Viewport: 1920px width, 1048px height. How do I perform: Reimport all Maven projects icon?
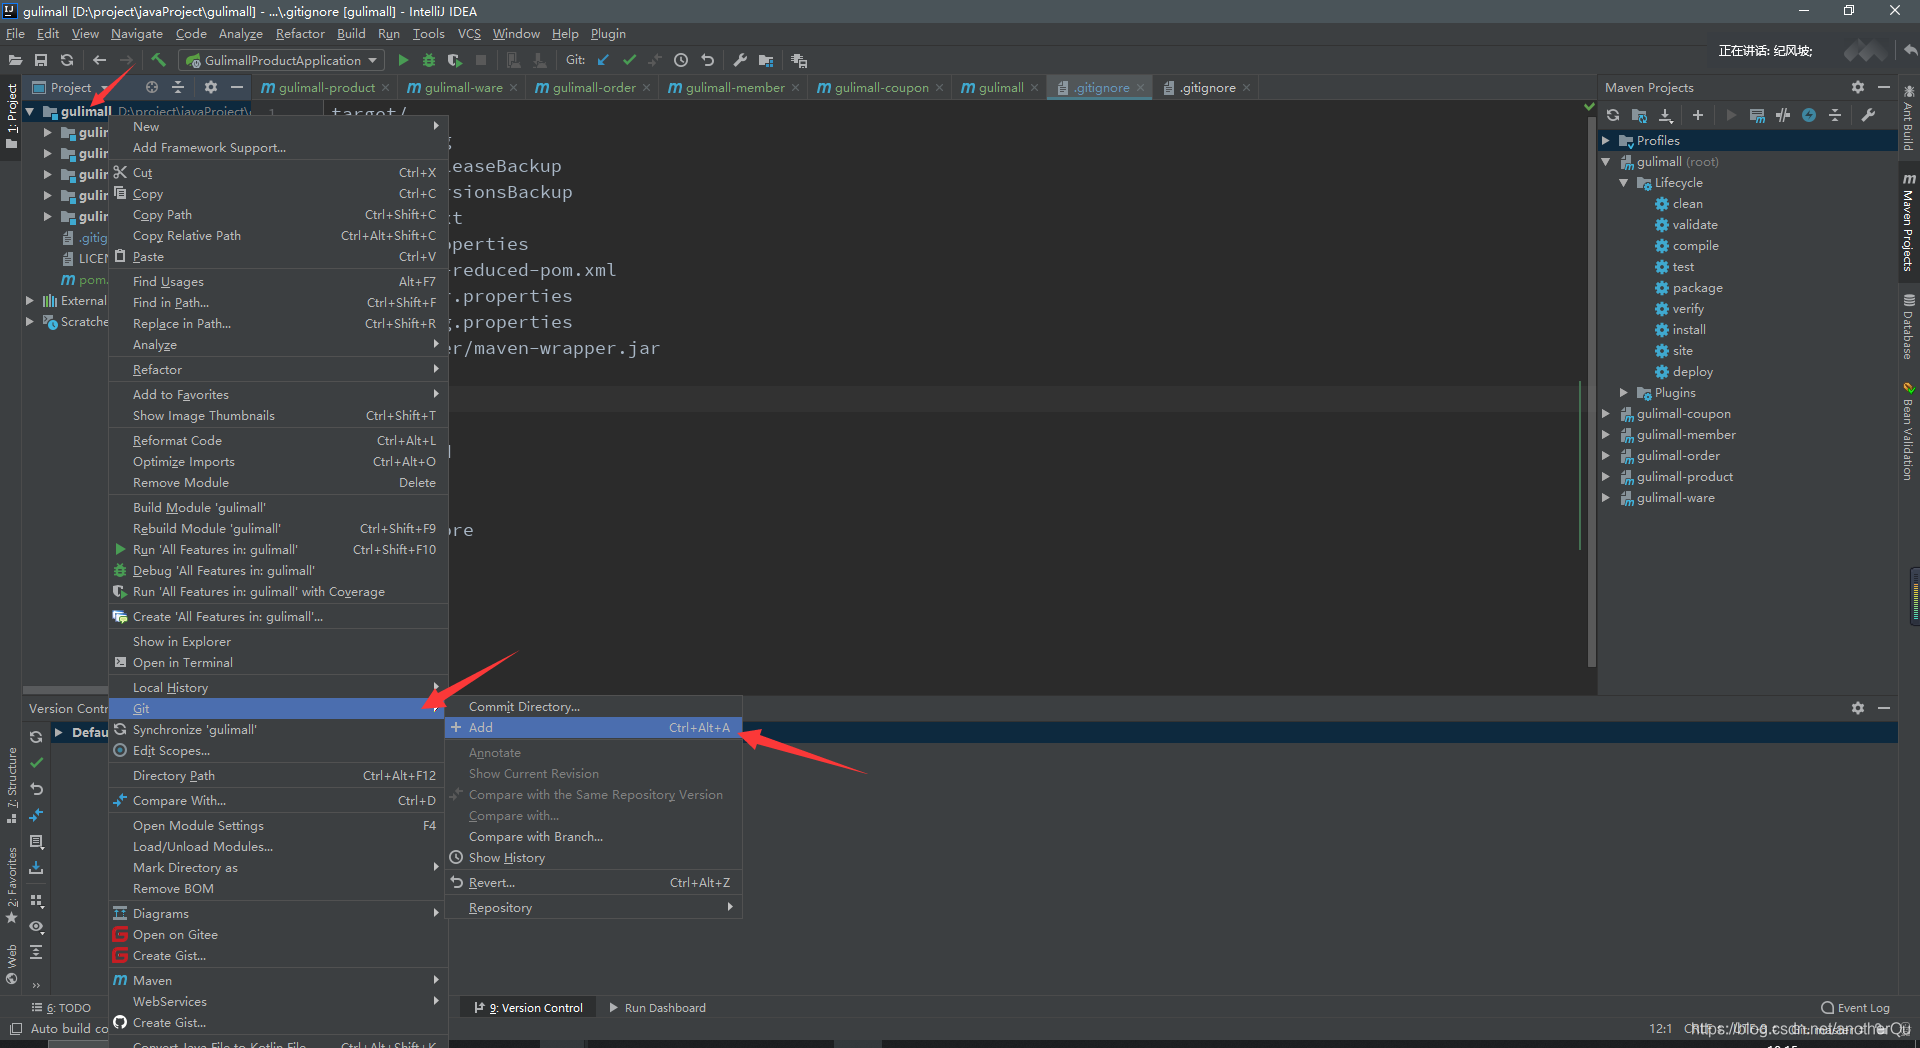(x=1613, y=115)
